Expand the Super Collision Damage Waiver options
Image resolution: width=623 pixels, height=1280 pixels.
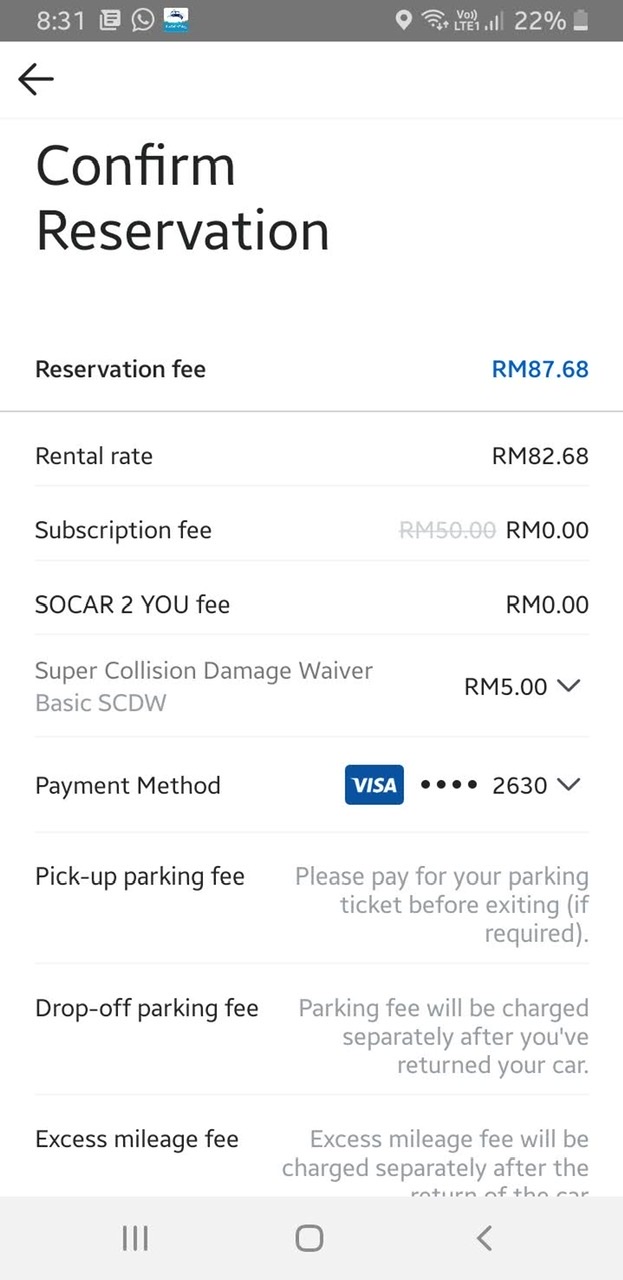[x=569, y=687]
